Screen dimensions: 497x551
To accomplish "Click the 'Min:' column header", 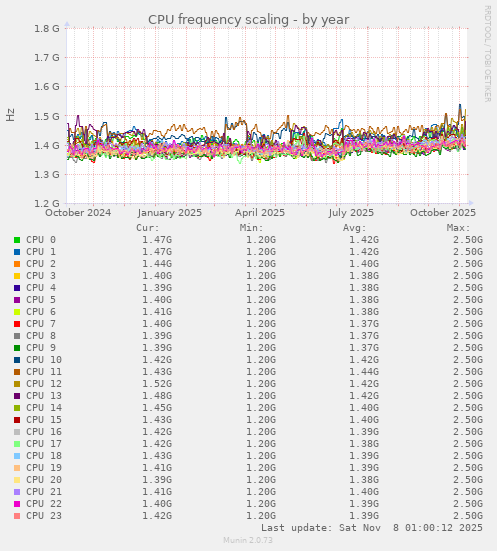I will pyautogui.click(x=251, y=228).
